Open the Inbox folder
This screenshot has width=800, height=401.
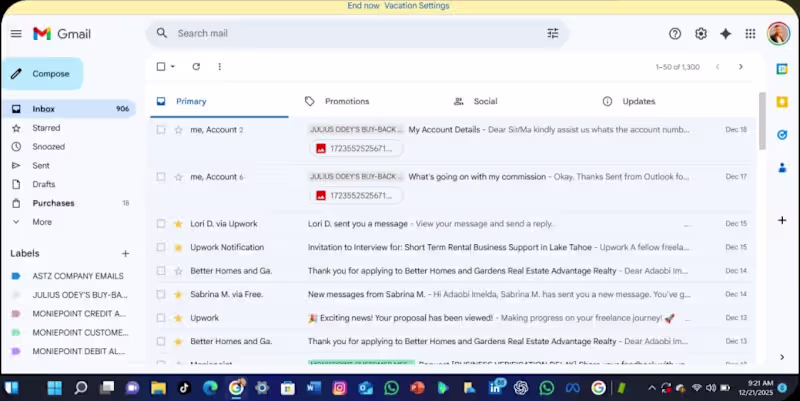click(69, 109)
